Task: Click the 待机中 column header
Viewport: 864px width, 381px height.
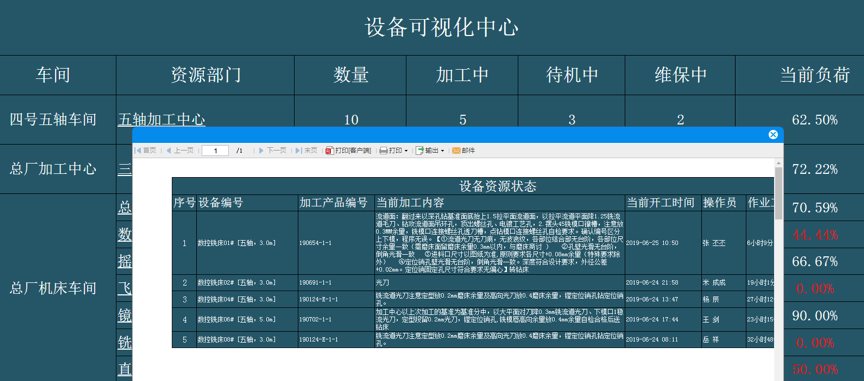Action: click(572, 74)
